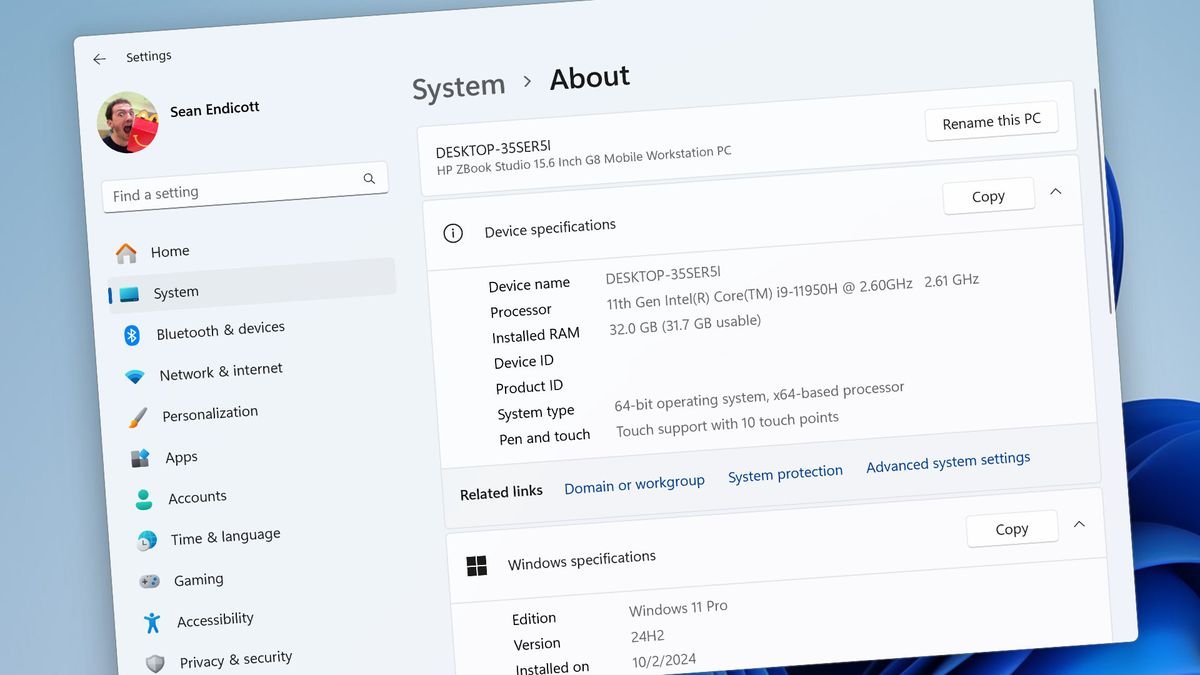Click the Device ID label
This screenshot has width=1200, height=675.
click(523, 361)
